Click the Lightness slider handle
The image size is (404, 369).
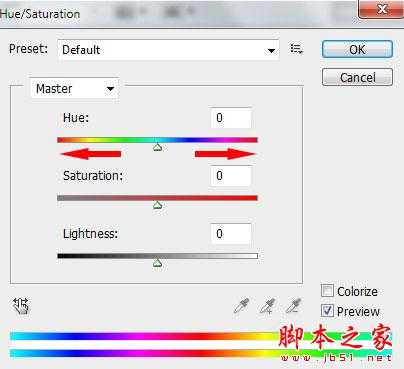[x=158, y=263]
